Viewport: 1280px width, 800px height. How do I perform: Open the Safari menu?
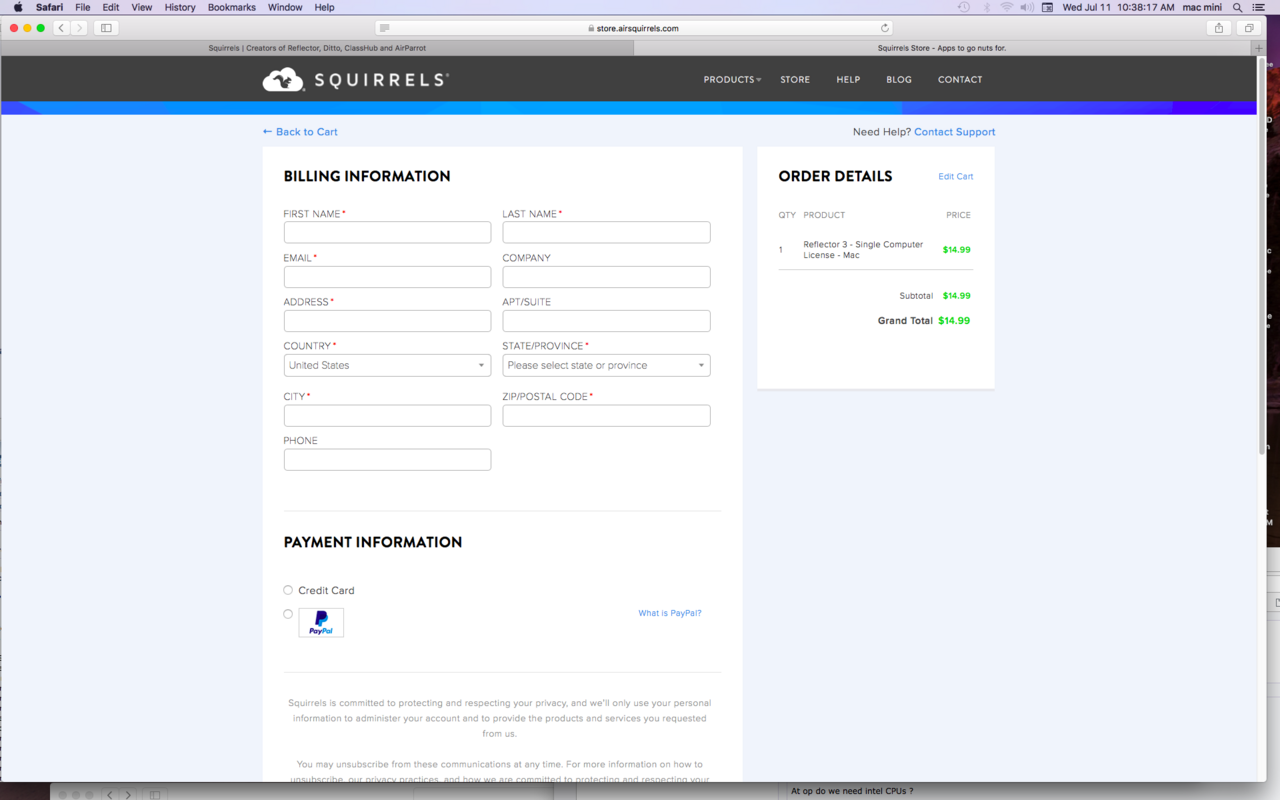click(49, 7)
